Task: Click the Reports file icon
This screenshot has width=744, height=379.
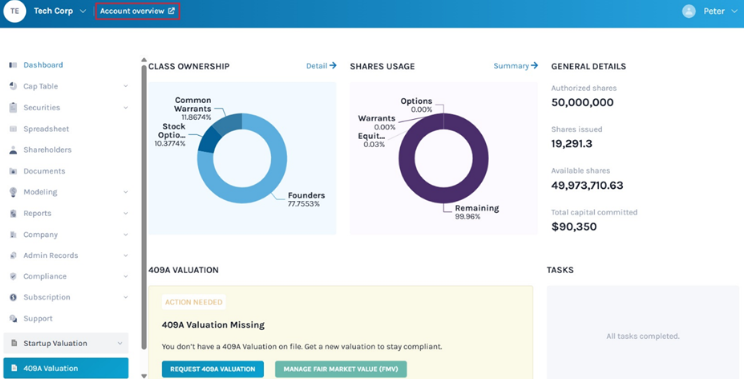Action: 13,213
